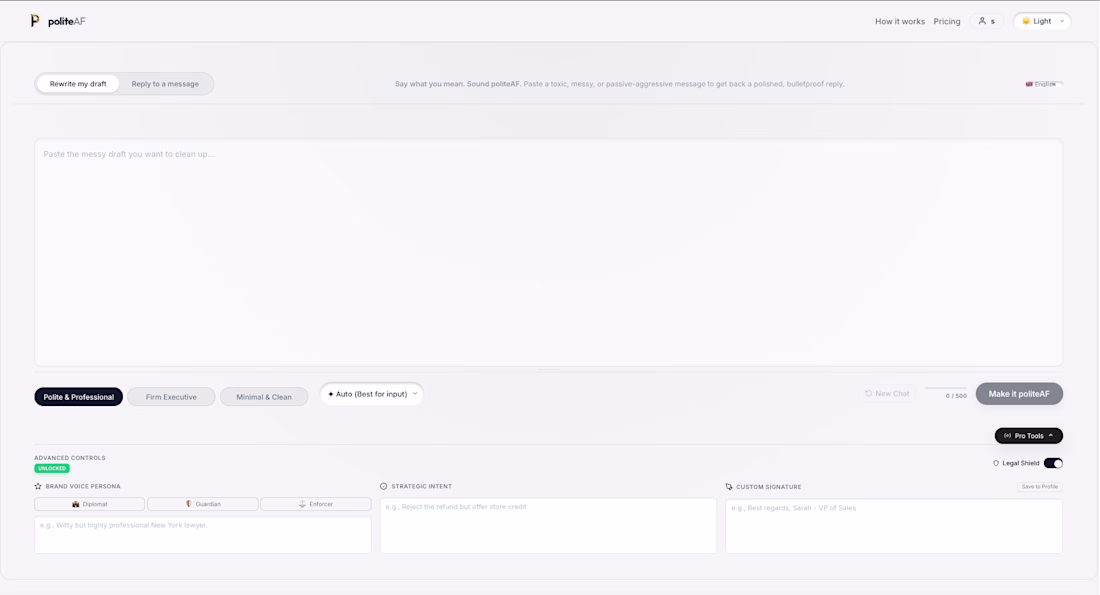Screen dimensions: 1100x595
Task: Click the Pro Tools signal icon
Action: click(x=1007, y=436)
